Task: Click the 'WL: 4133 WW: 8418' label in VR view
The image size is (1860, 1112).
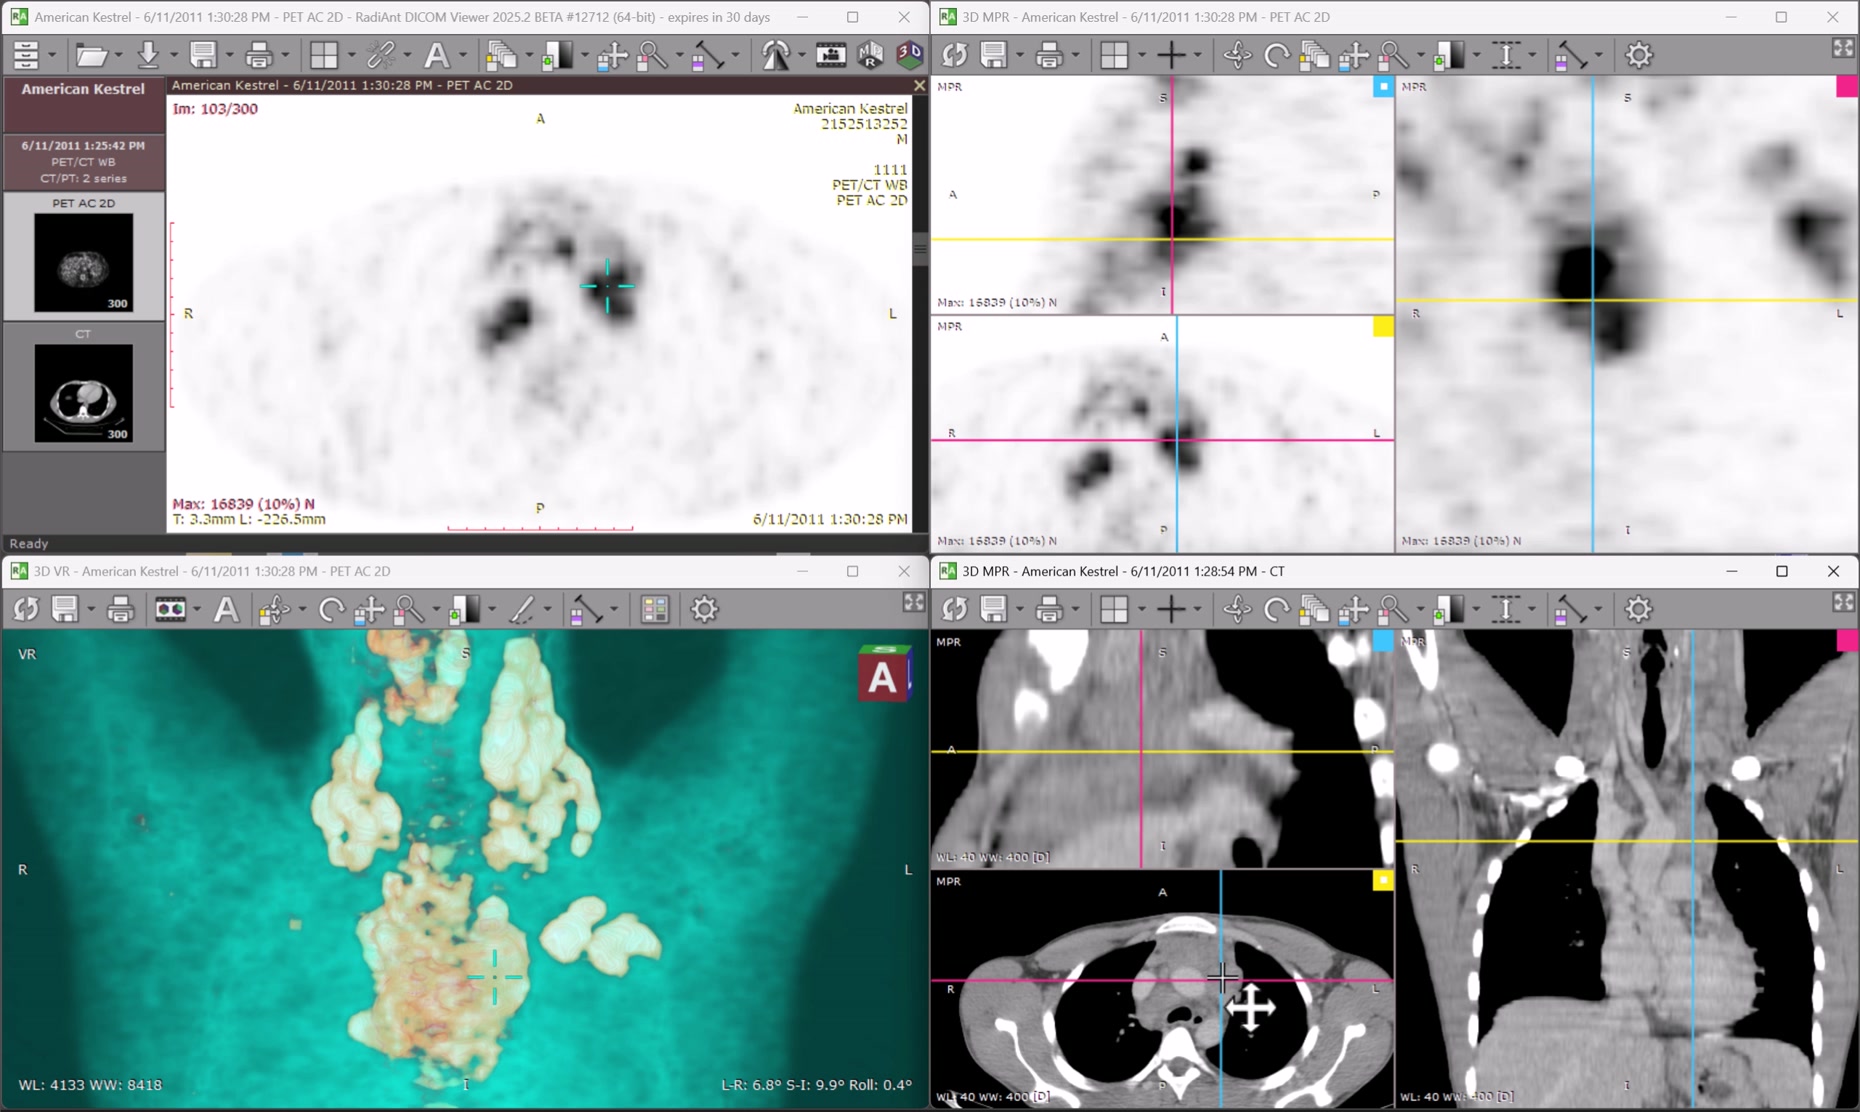Action: pos(90,1084)
